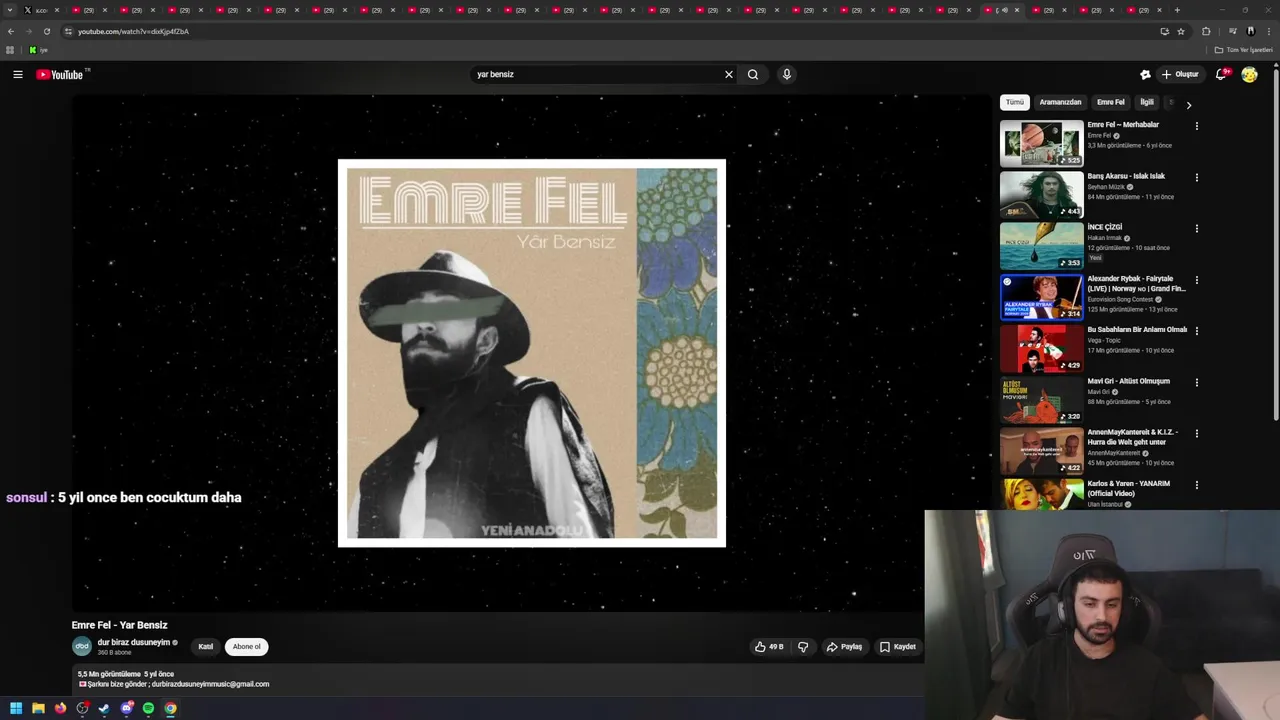
Task: Open the dur biraz dusuneyim channel name
Action: (134, 643)
